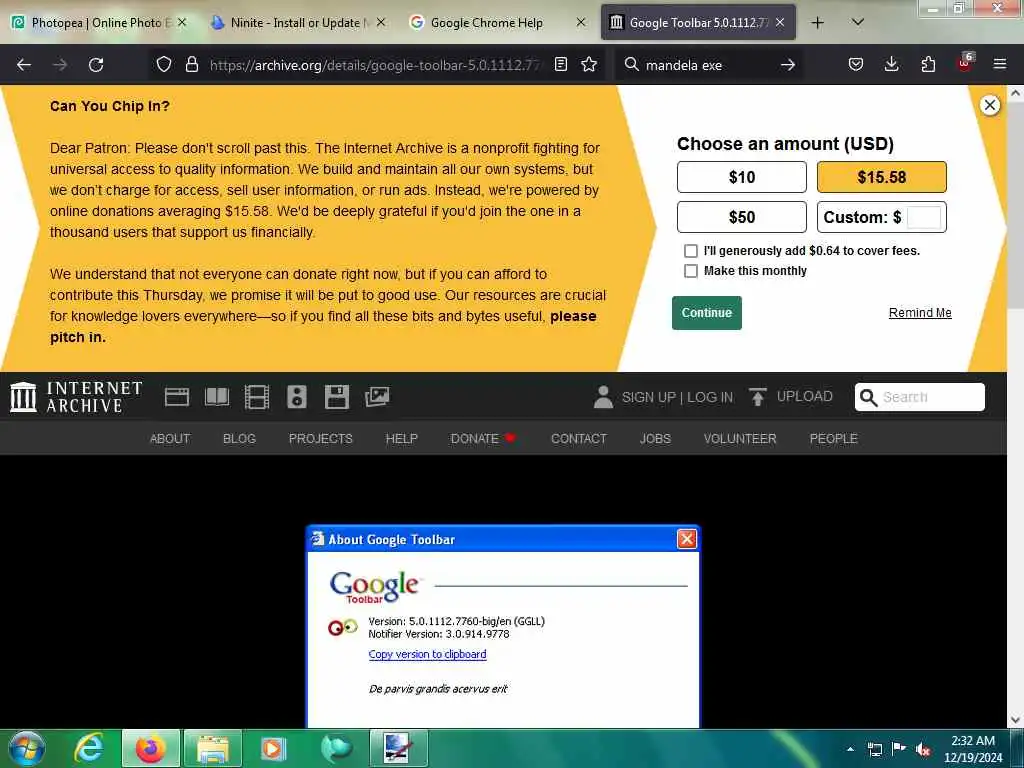Image resolution: width=1024 pixels, height=768 pixels.
Task: Open tracking protection shield icon
Action: click(x=164, y=64)
